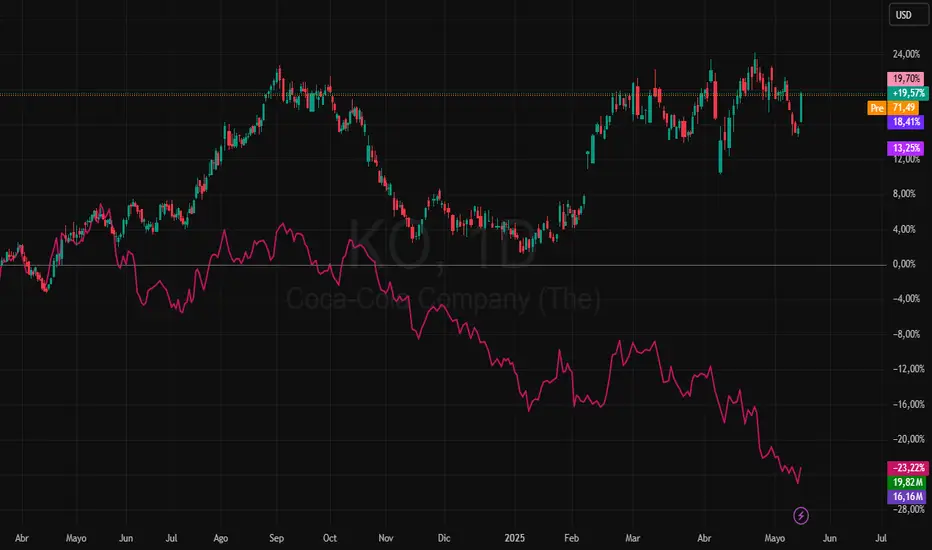Image resolution: width=932 pixels, height=550 pixels.
Task: Click the Sep month label
Action: point(276,538)
